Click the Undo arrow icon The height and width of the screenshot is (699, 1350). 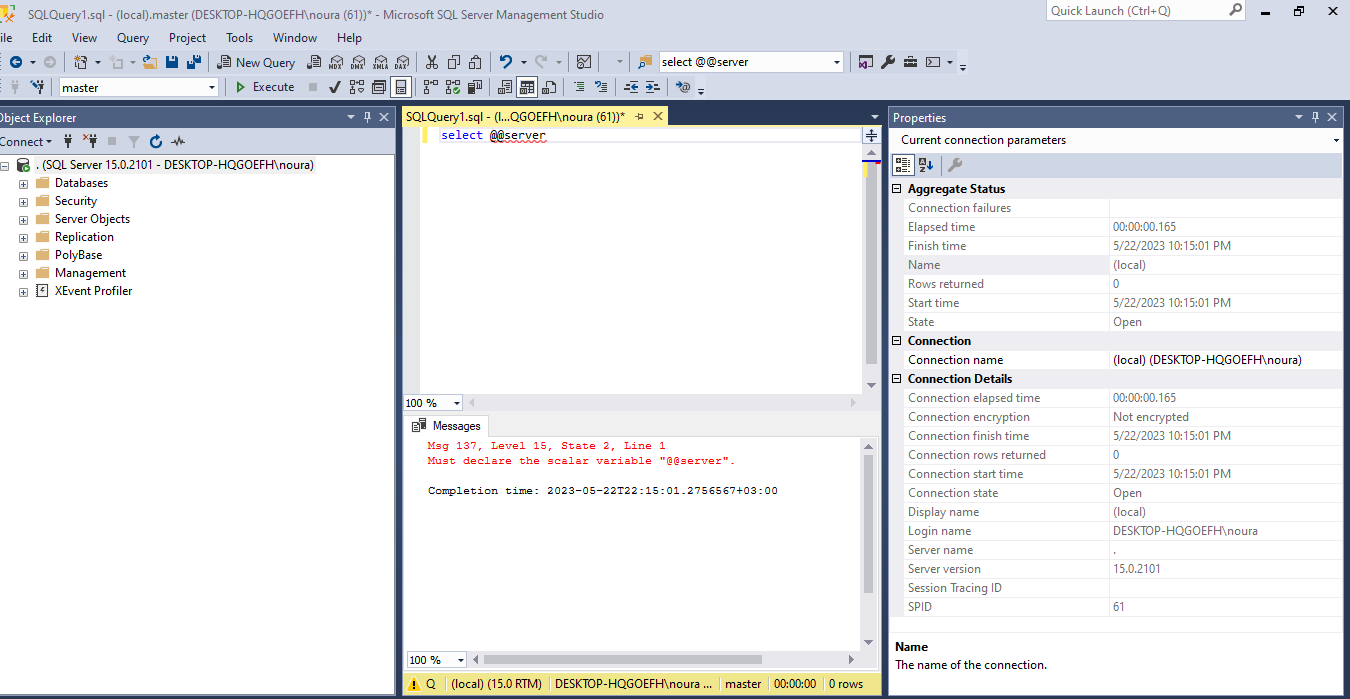[505, 62]
